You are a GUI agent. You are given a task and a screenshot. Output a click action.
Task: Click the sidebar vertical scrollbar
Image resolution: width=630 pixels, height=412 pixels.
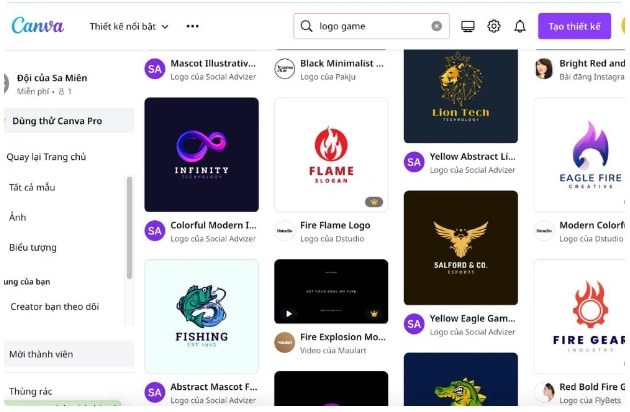pyautogui.click(x=129, y=228)
